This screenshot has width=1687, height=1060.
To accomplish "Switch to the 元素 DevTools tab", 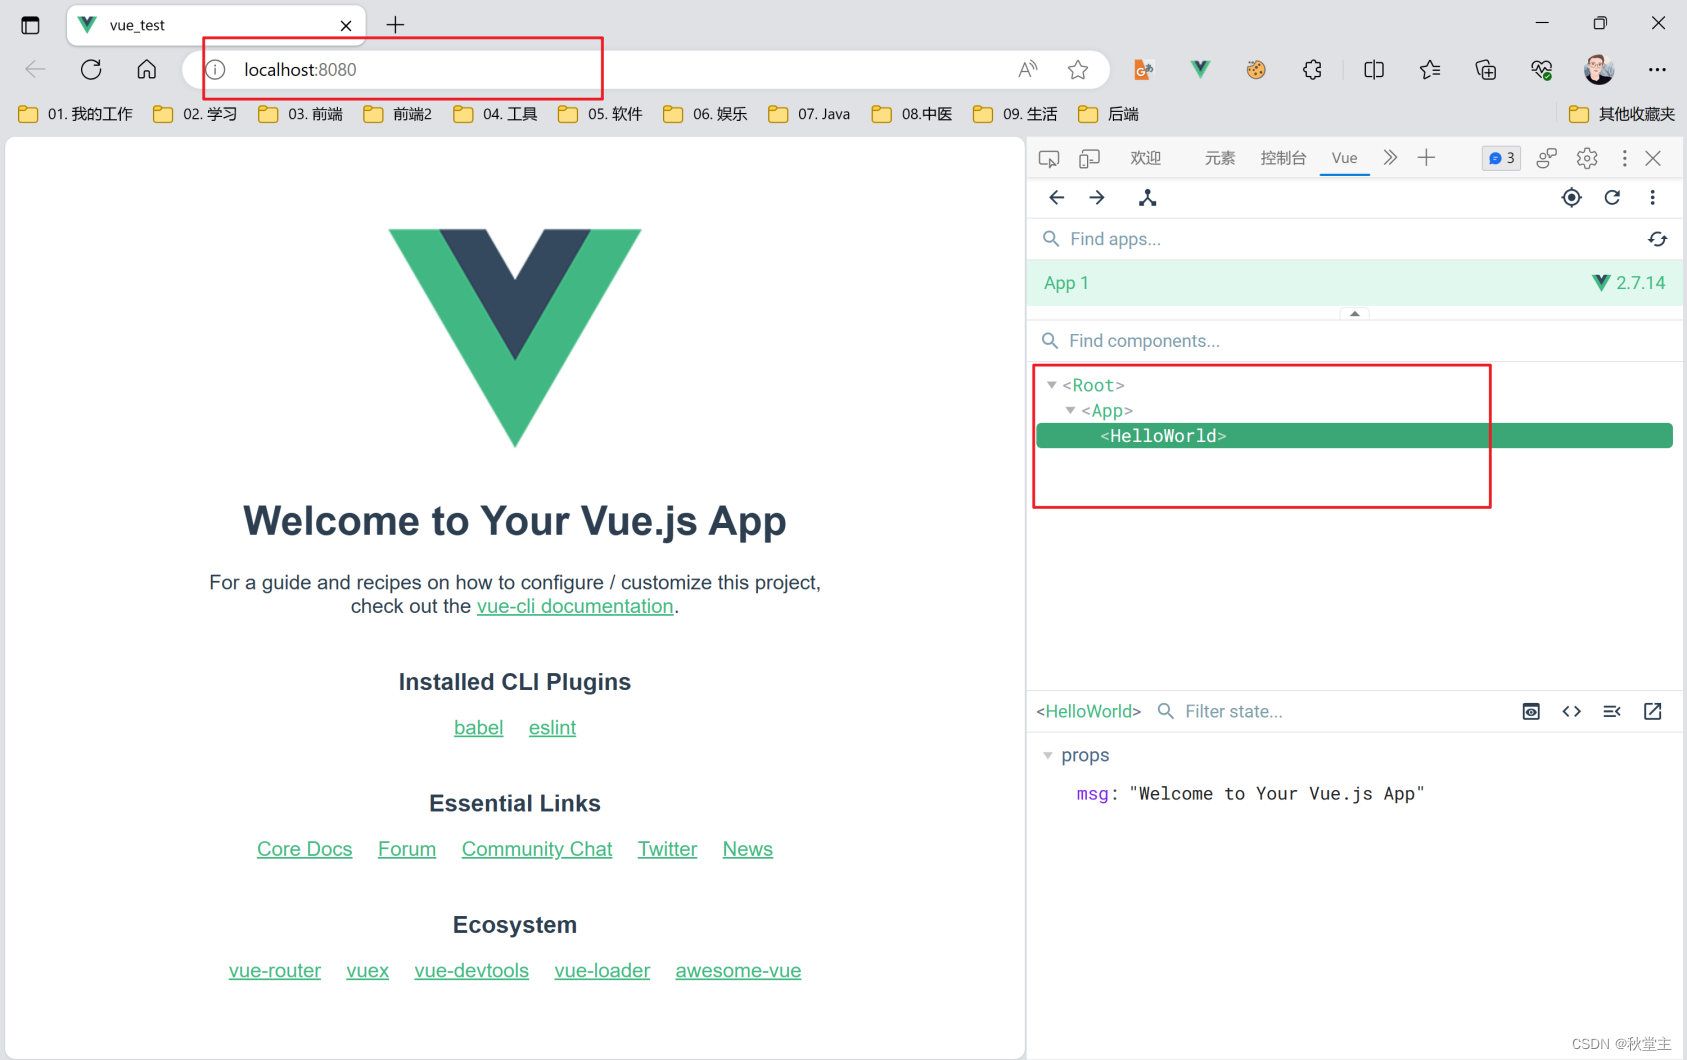I will [1220, 158].
